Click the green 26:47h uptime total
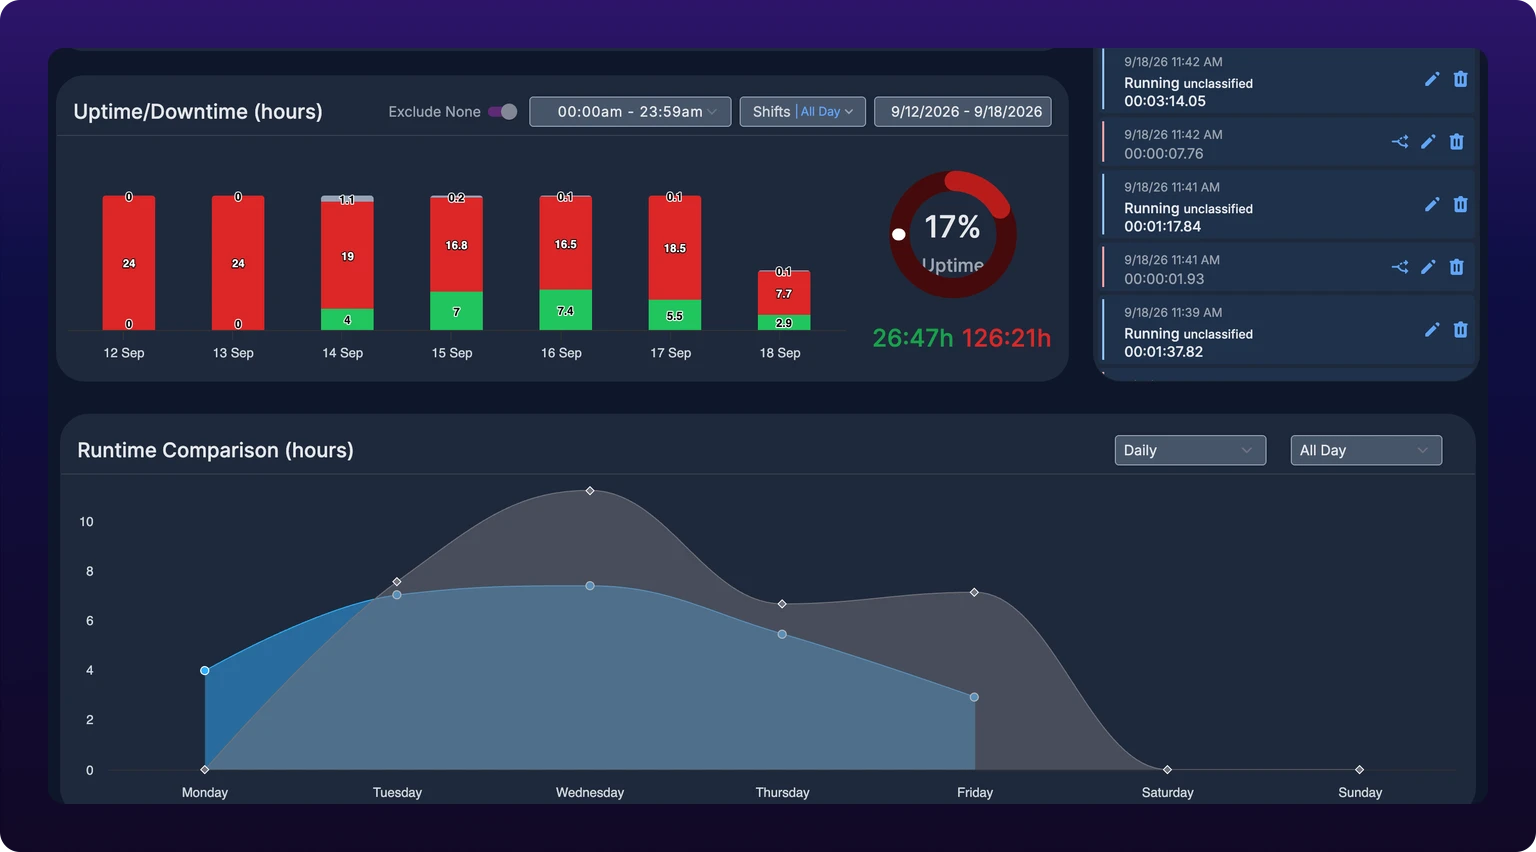The image size is (1536, 852). click(913, 338)
